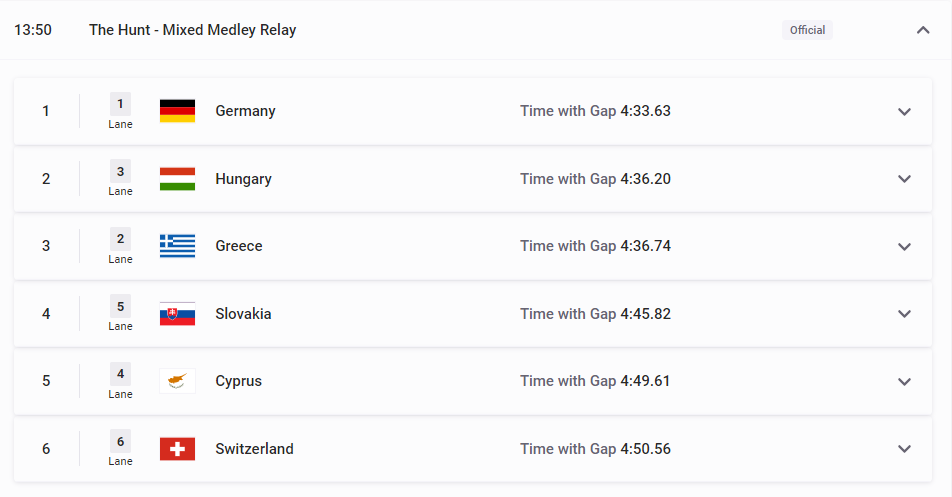
Task: Click the Hungary flag icon
Action: click(x=177, y=179)
